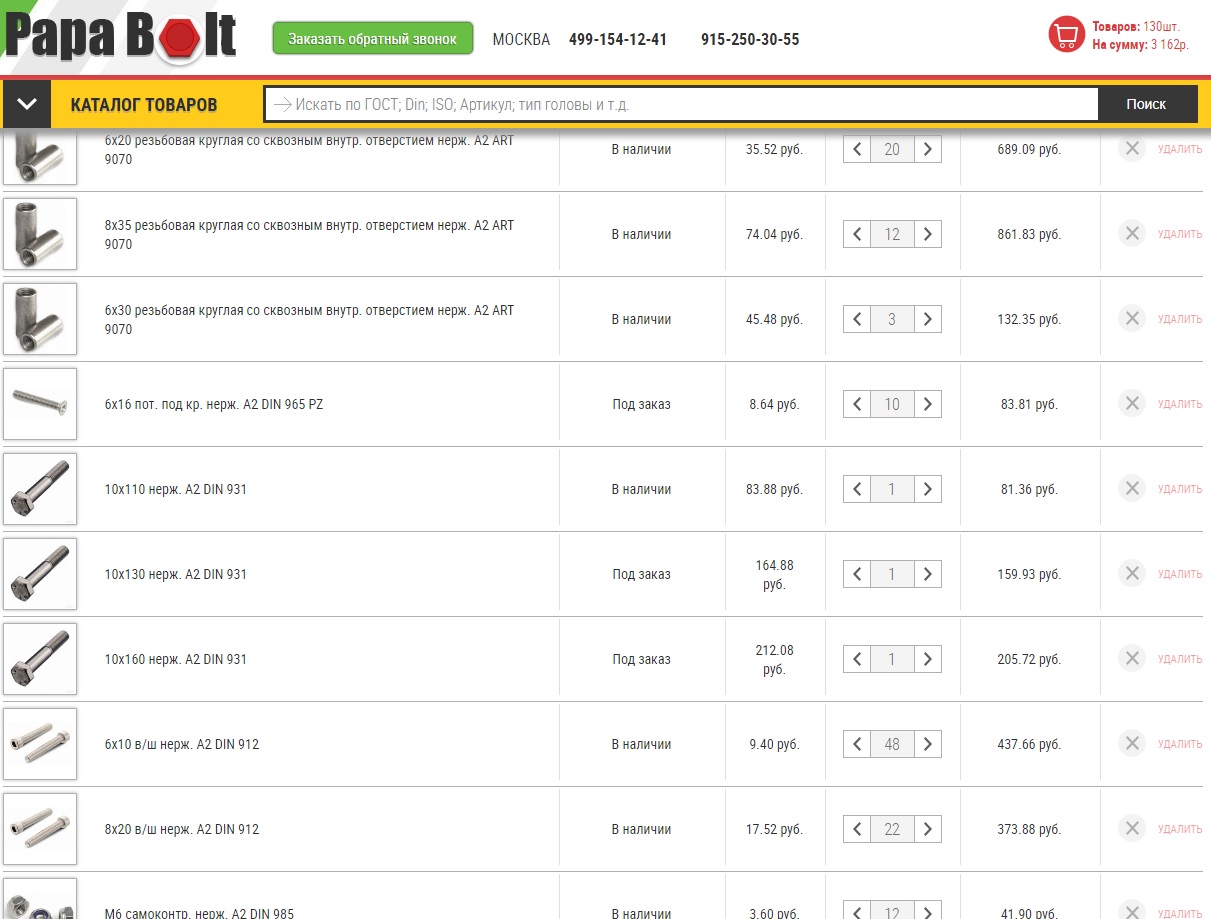Image resolution: width=1211 pixels, height=919 pixels.
Task: Remove 8x35 резьбовая круглая via X icon
Action: tap(1132, 234)
